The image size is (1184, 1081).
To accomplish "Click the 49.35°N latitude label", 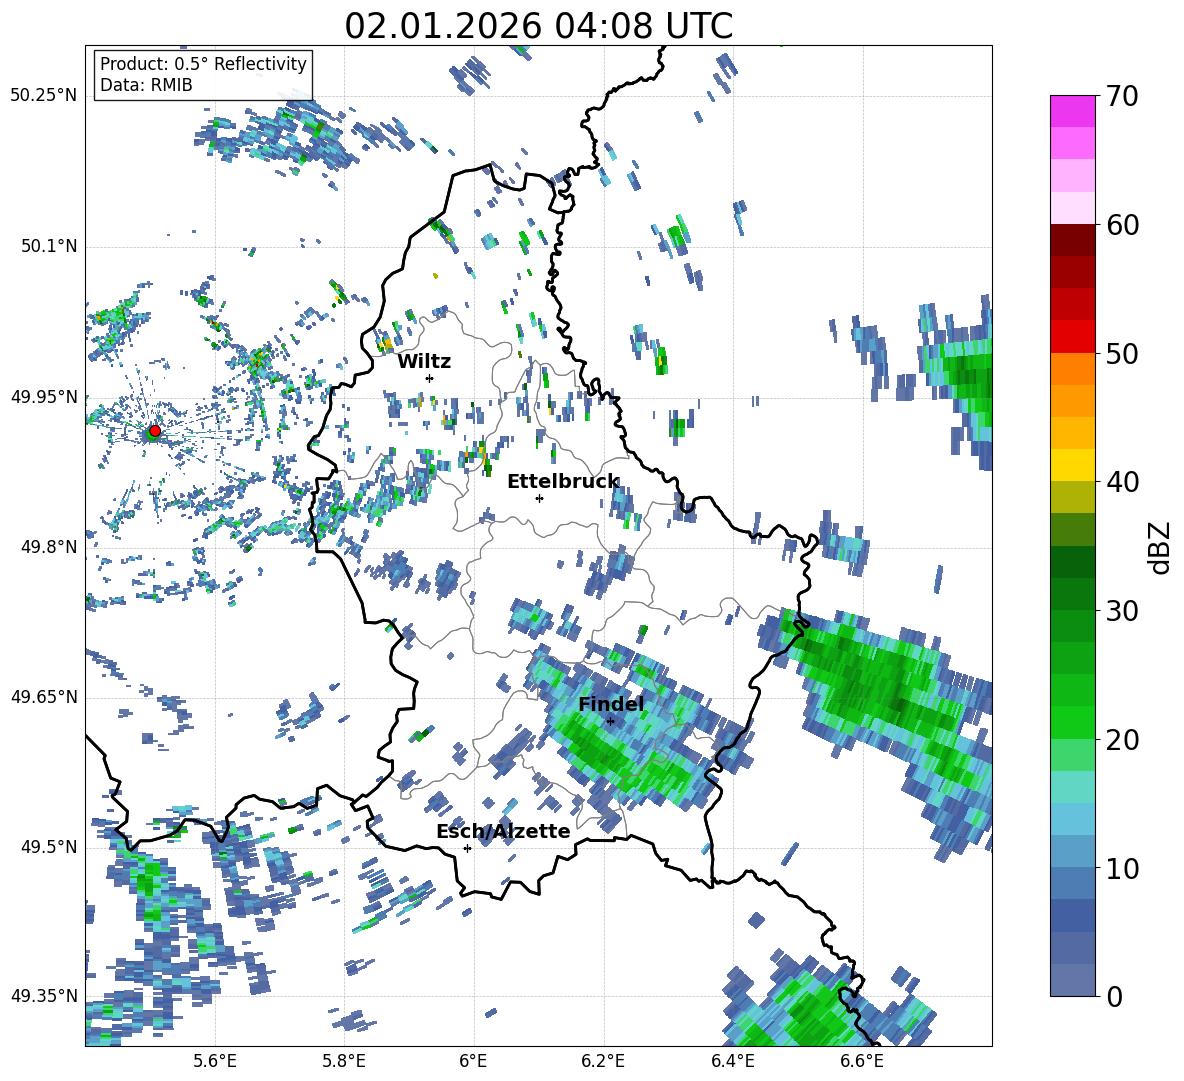I will coord(44,996).
